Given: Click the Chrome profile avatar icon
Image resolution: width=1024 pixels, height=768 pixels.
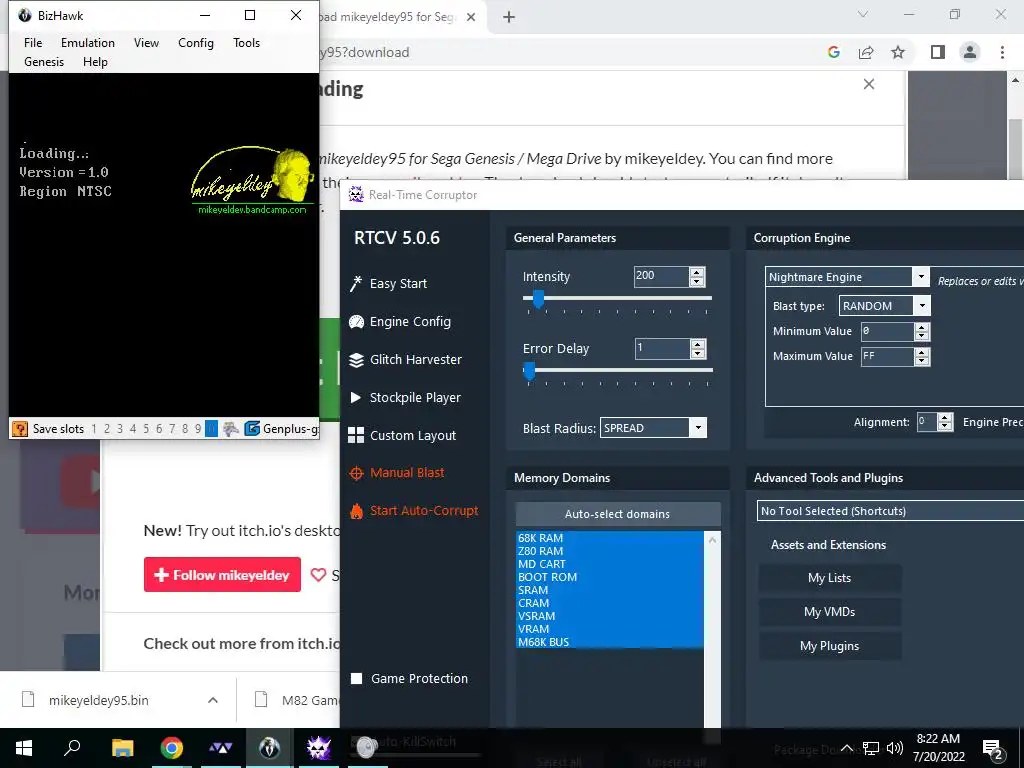Looking at the screenshot, I should coord(970,52).
